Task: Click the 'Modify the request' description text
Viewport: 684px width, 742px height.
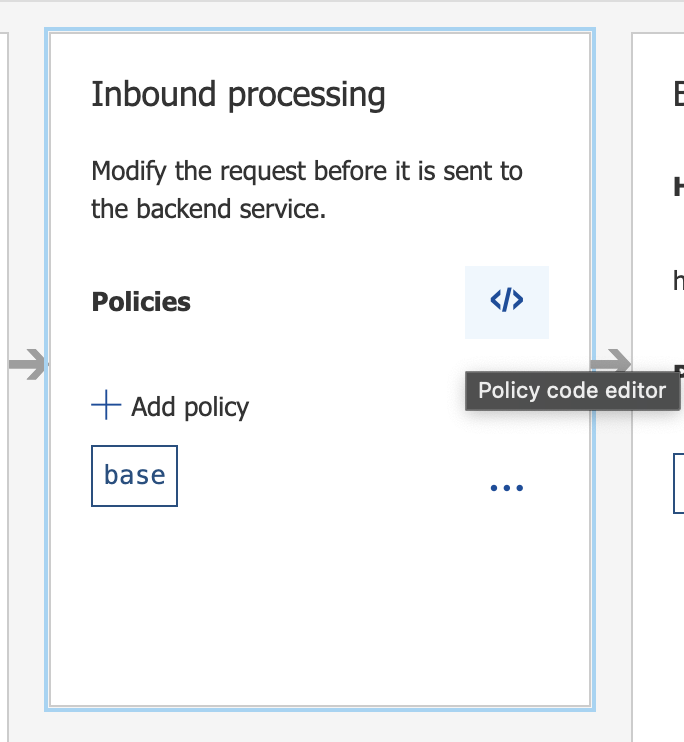Action: [x=306, y=171]
